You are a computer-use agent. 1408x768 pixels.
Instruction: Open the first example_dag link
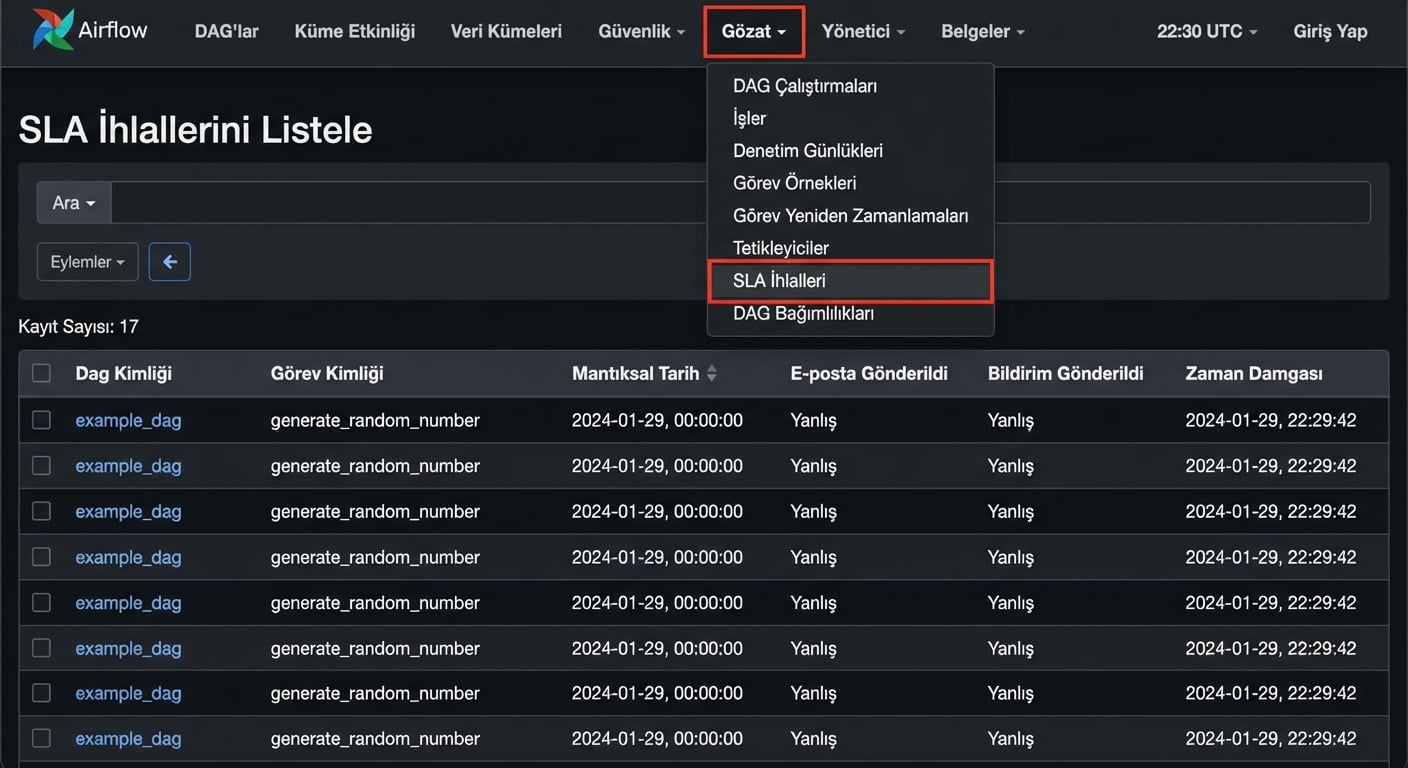(x=128, y=420)
